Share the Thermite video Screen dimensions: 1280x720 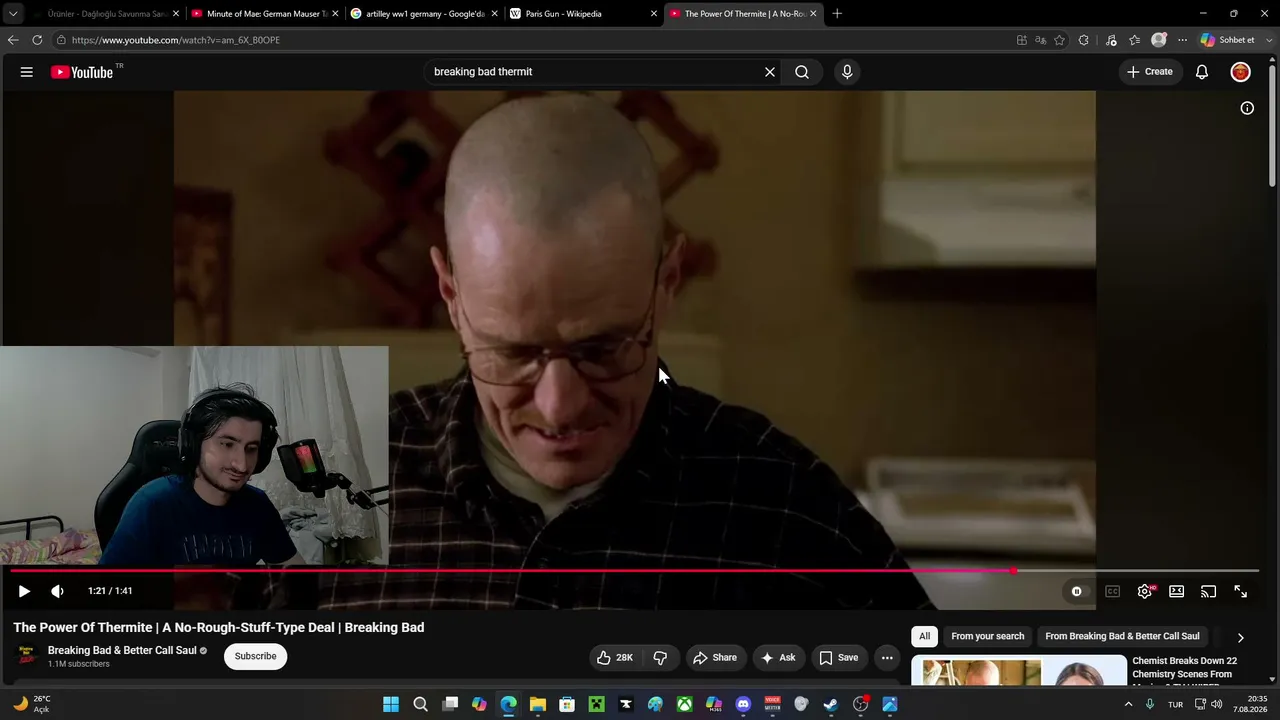pyautogui.click(x=715, y=657)
